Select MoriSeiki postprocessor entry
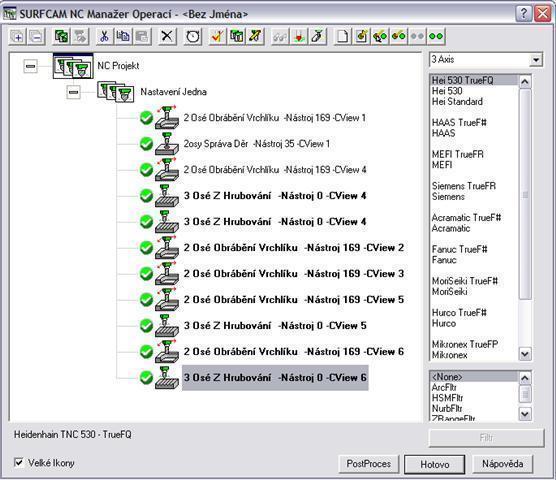Viewport: 556px width, 480px height. coord(474,292)
